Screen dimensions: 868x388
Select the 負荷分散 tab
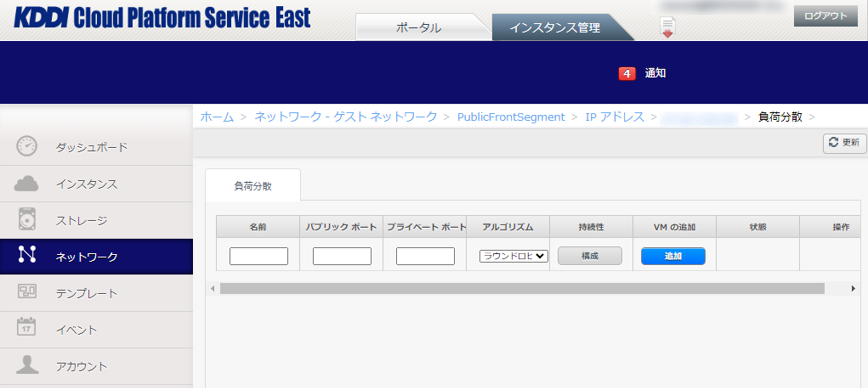253,186
